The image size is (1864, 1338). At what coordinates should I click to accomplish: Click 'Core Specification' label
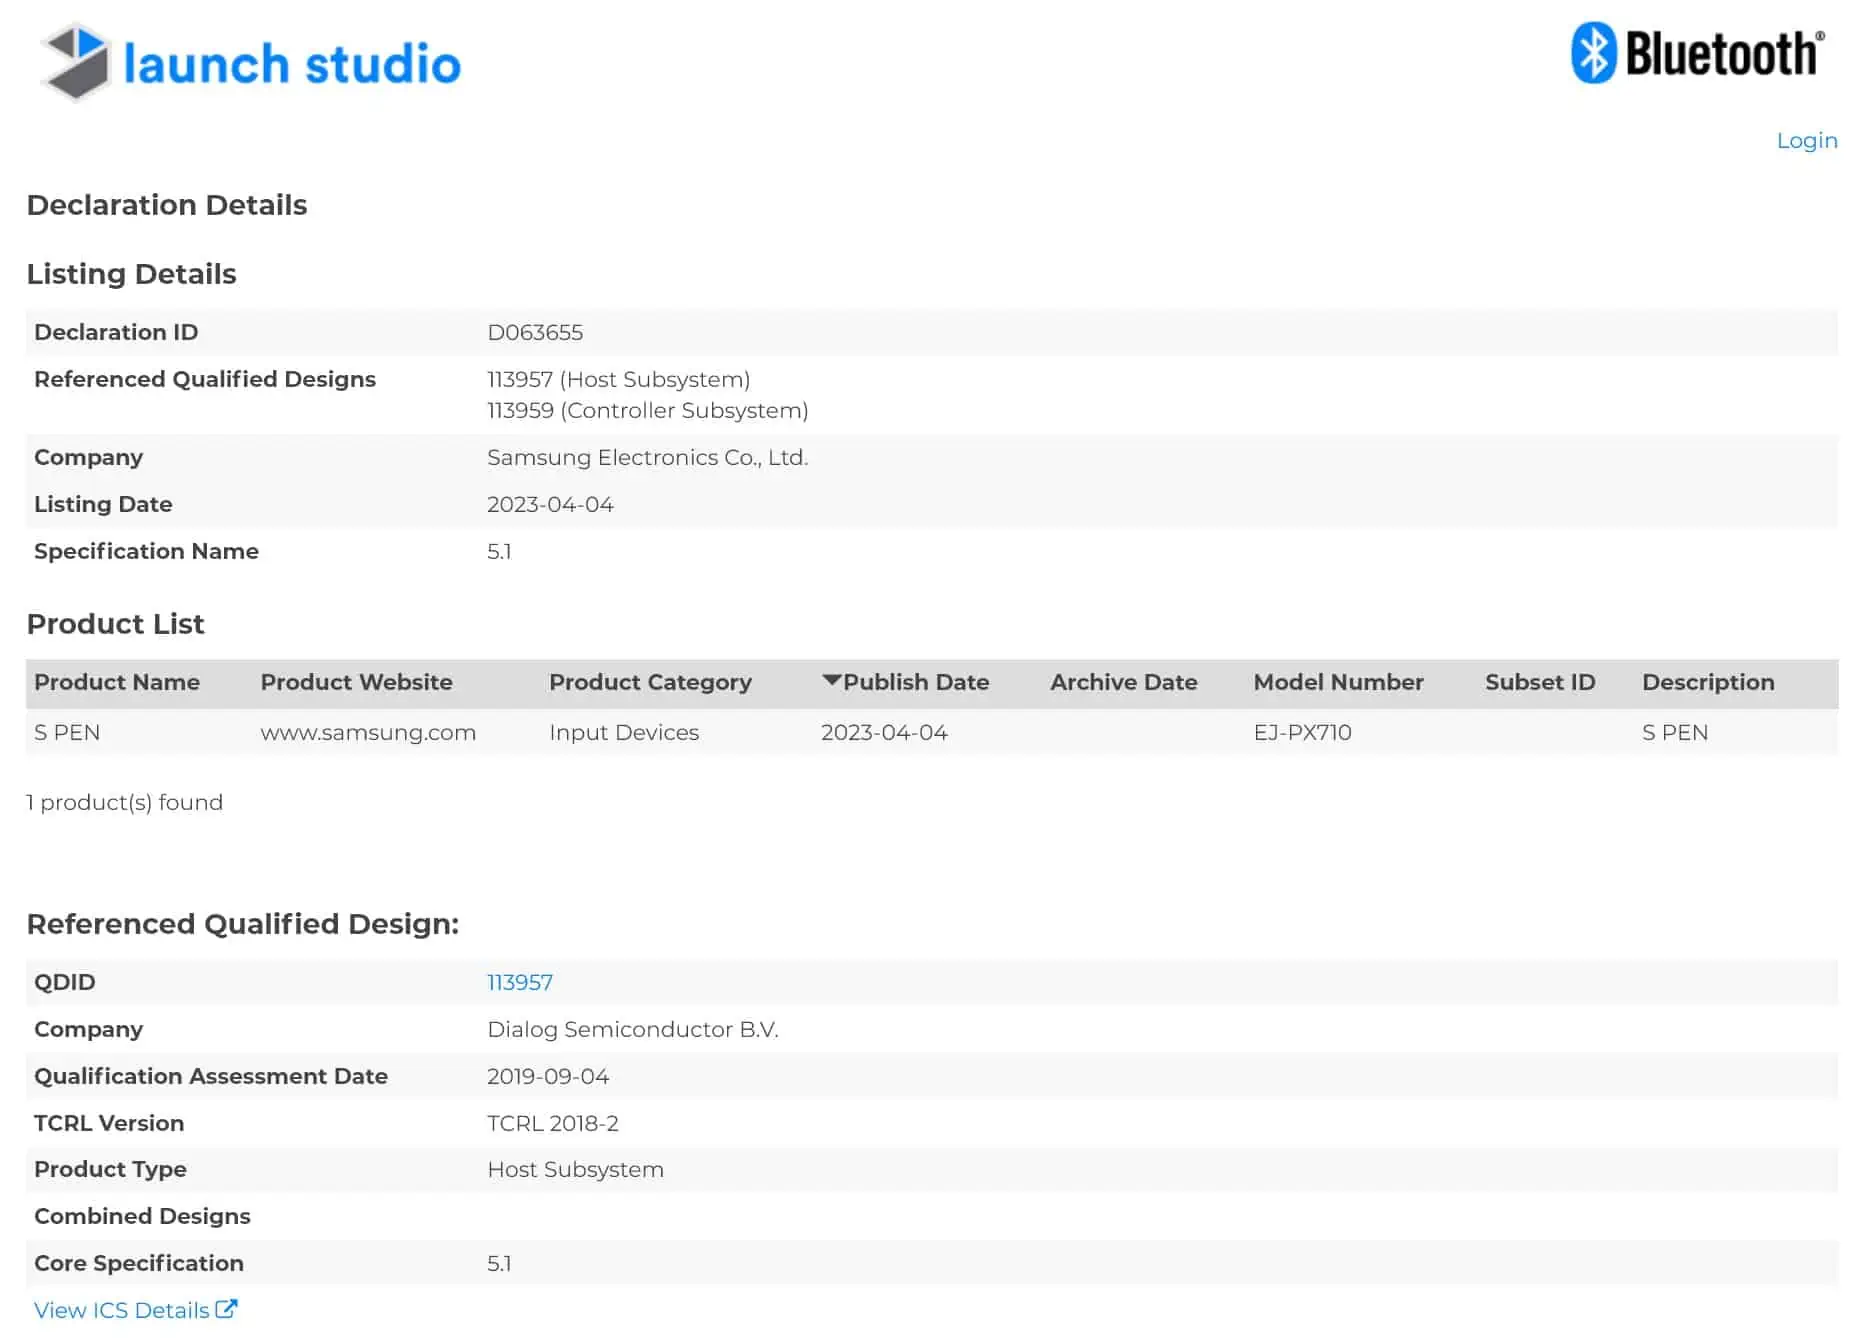(139, 1263)
